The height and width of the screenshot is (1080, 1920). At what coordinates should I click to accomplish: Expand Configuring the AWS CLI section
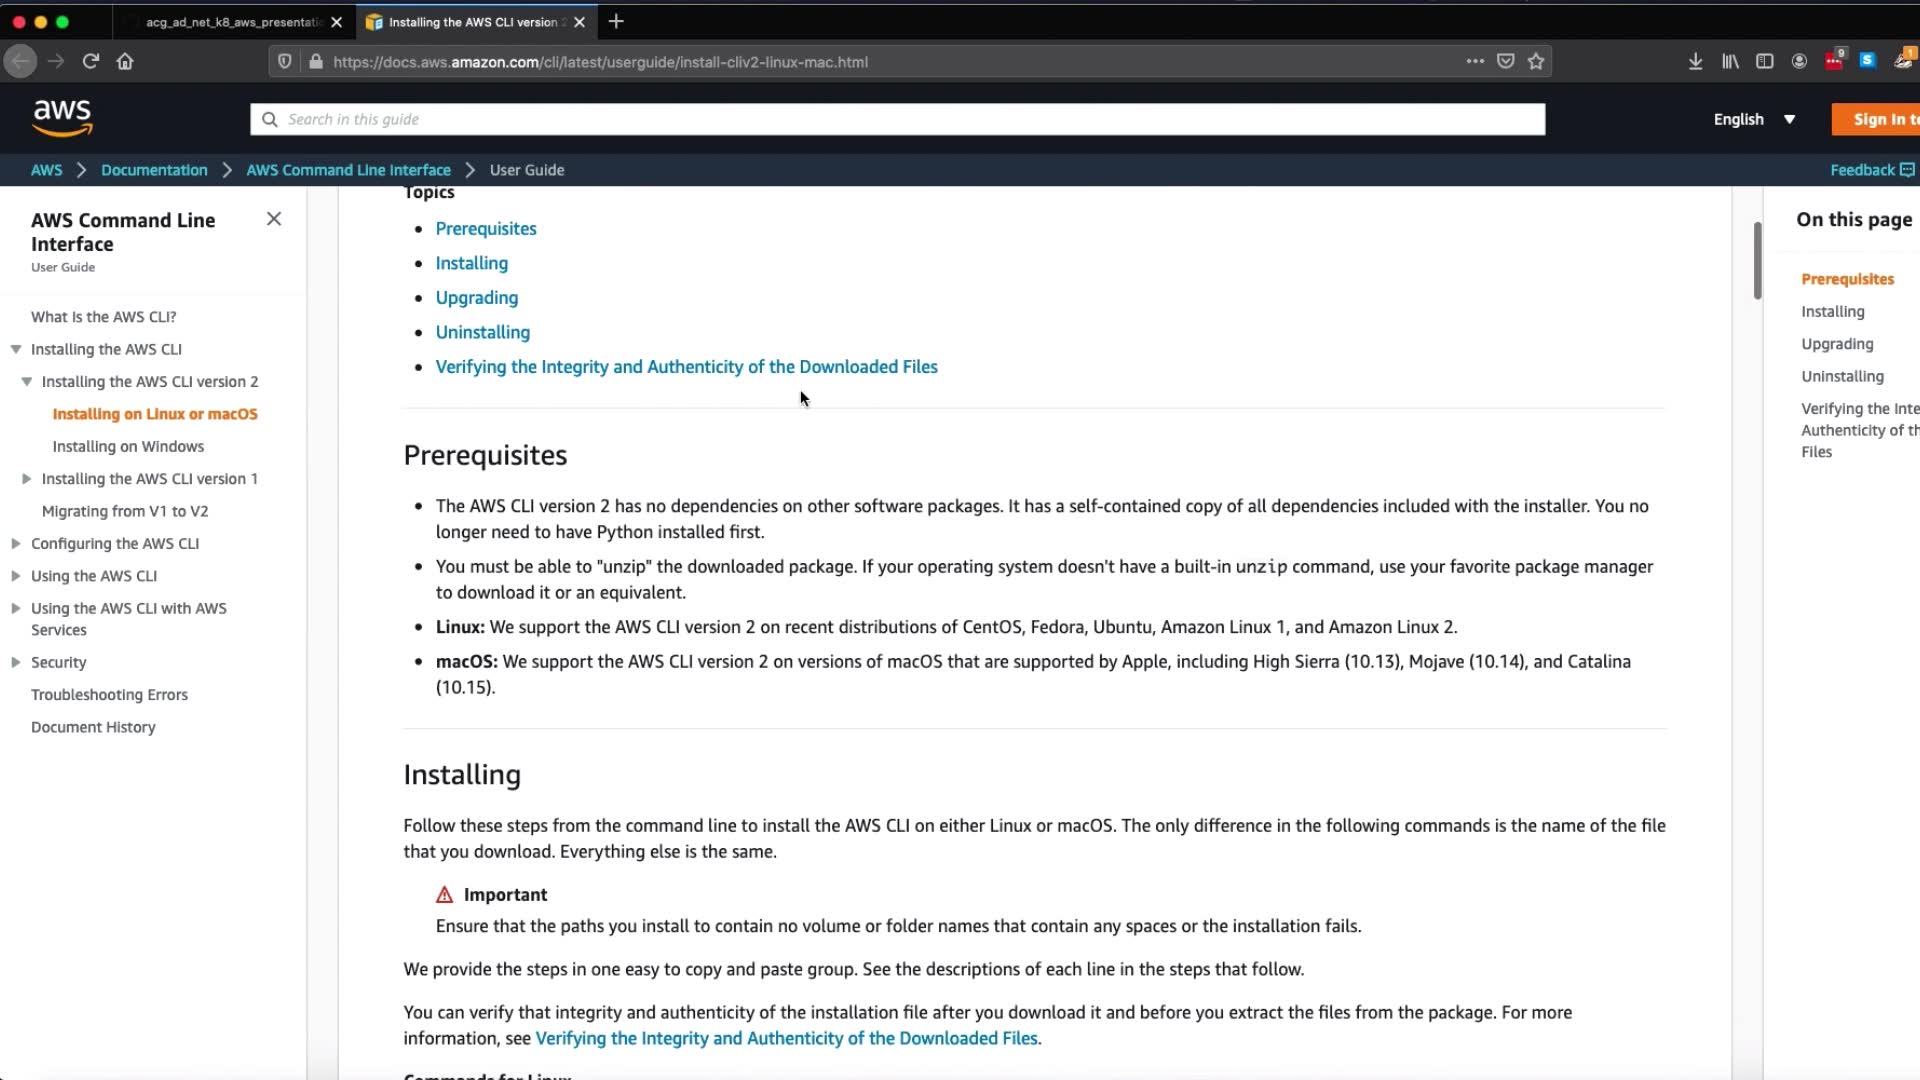point(16,544)
